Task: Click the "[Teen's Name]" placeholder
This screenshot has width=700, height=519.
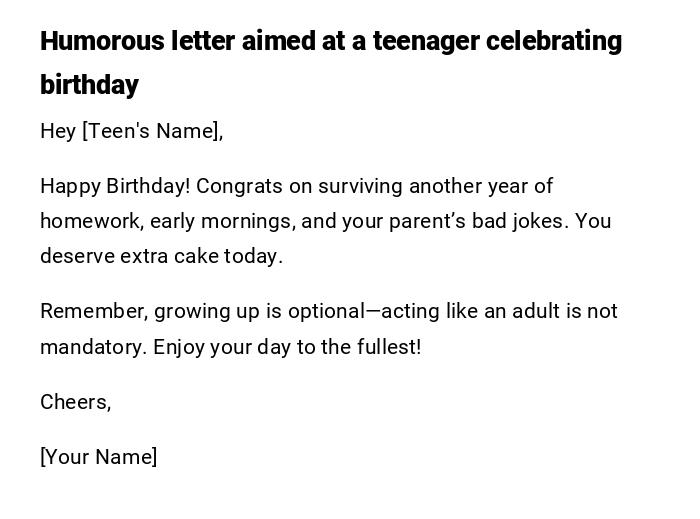Action: pos(152,131)
